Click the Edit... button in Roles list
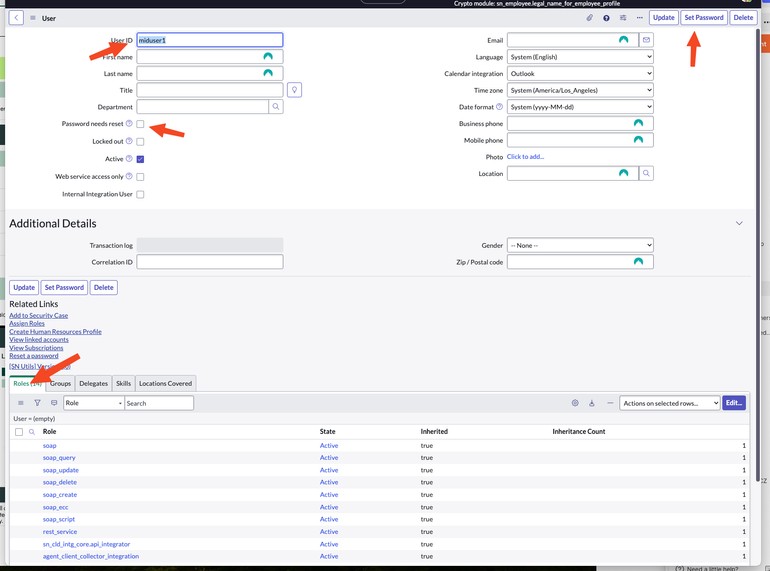770x571 pixels. [734, 403]
